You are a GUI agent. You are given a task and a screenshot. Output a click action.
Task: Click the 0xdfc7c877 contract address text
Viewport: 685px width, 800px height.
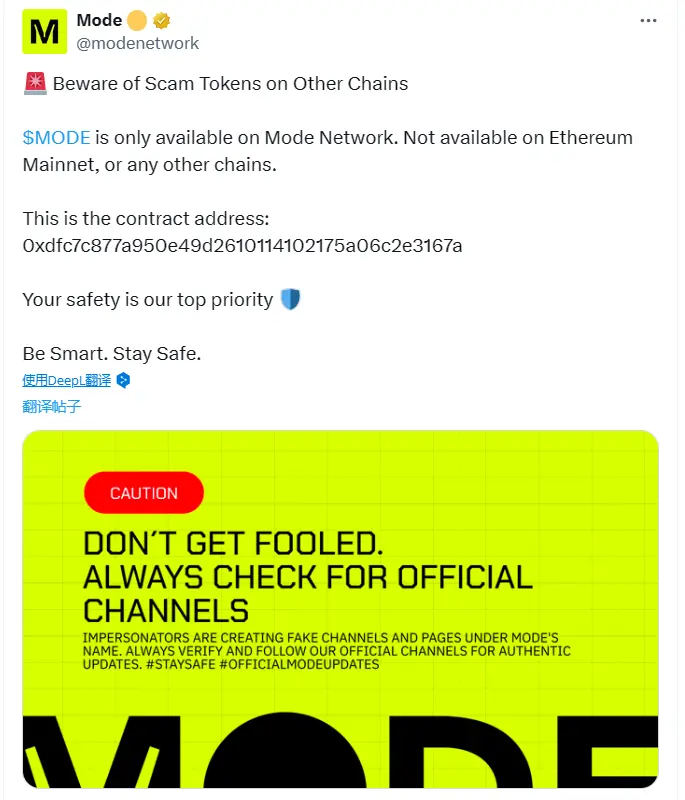pos(242,245)
